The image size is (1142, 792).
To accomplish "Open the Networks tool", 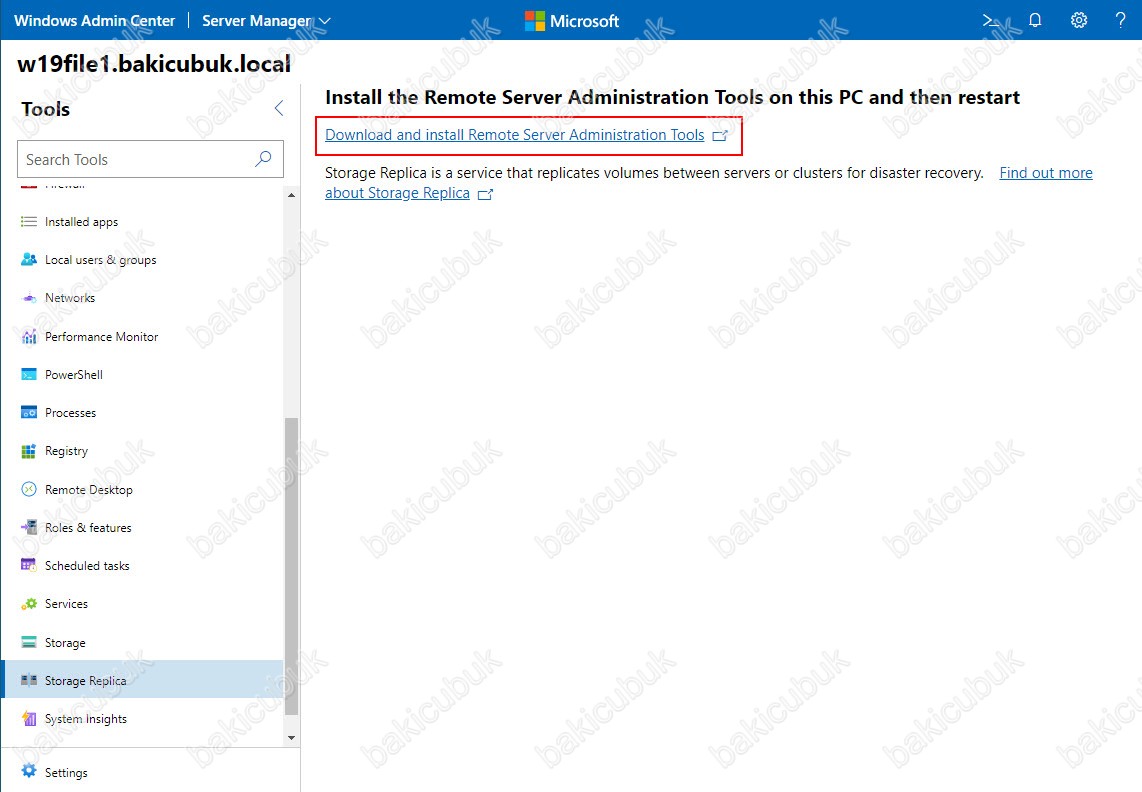I will 143,298.
